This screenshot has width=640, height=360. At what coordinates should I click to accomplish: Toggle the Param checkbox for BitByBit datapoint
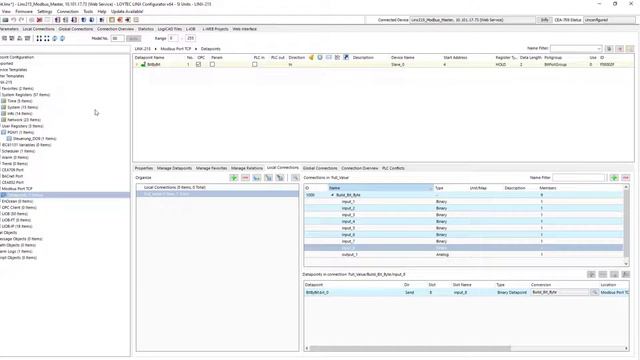pos(212,64)
